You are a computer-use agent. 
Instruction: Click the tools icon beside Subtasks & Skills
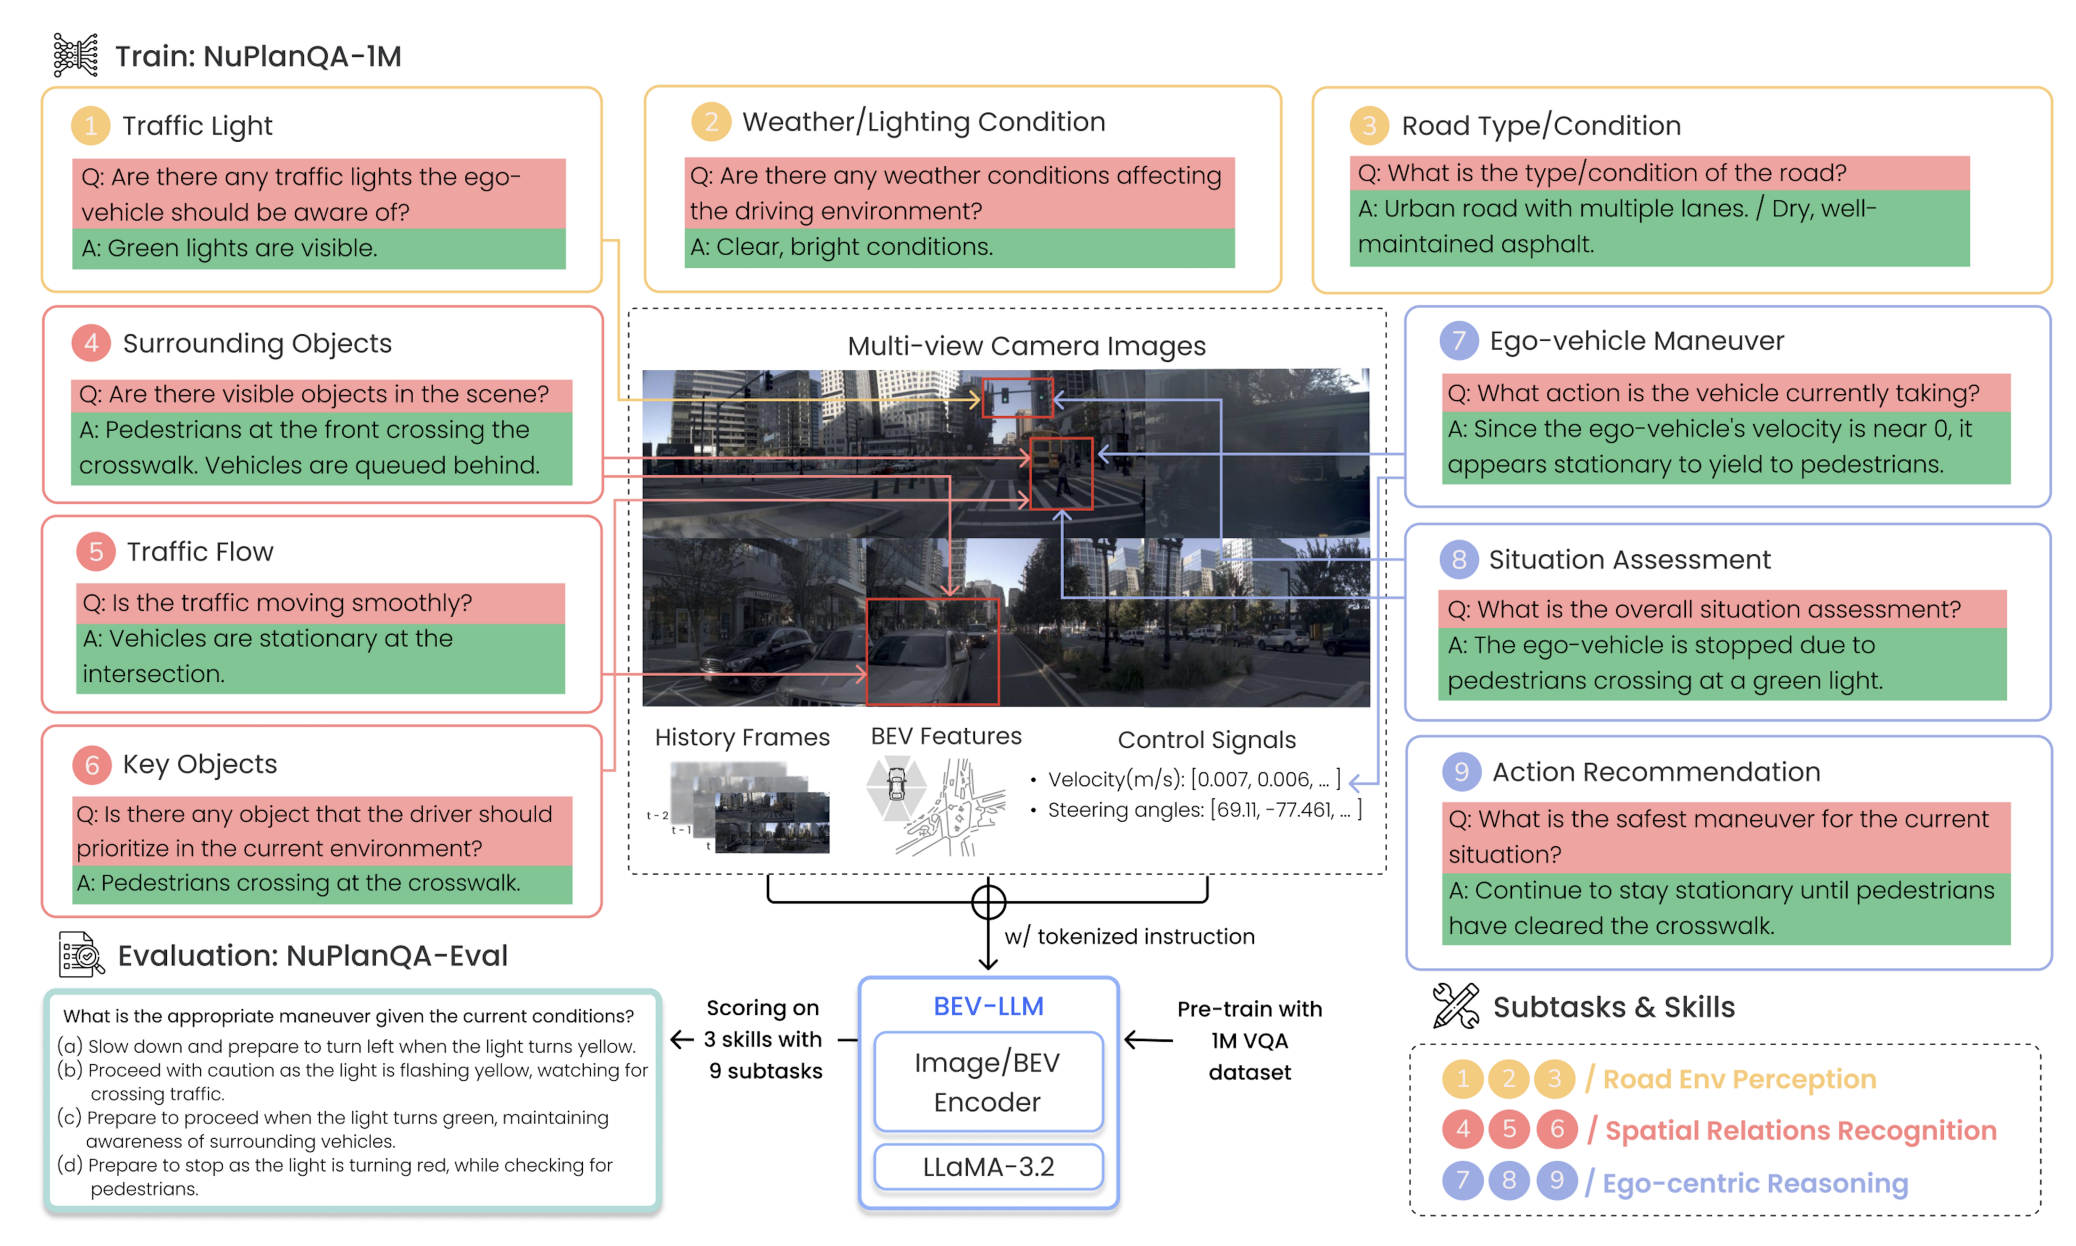point(1454,1005)
